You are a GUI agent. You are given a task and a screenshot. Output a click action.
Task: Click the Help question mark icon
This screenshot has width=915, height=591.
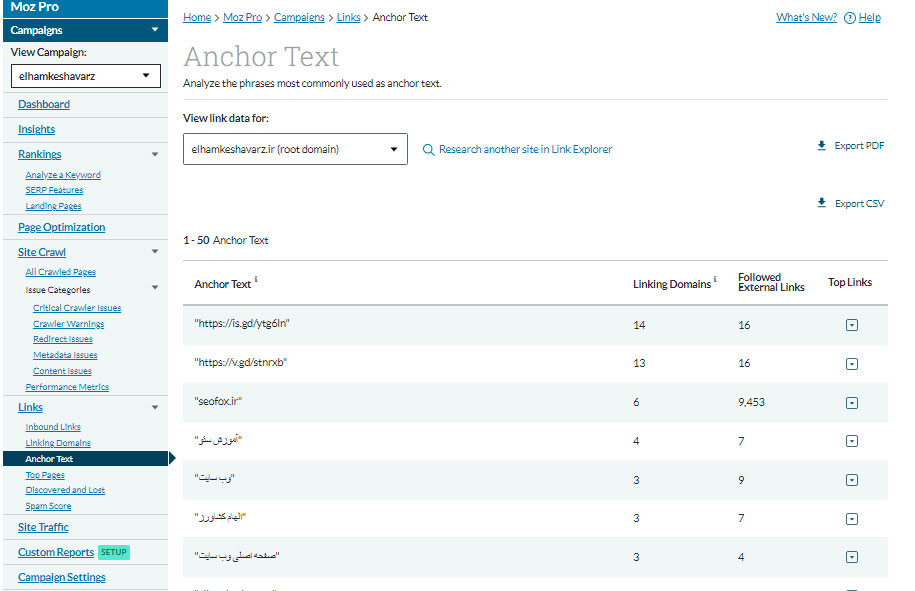tap(849, 18)
